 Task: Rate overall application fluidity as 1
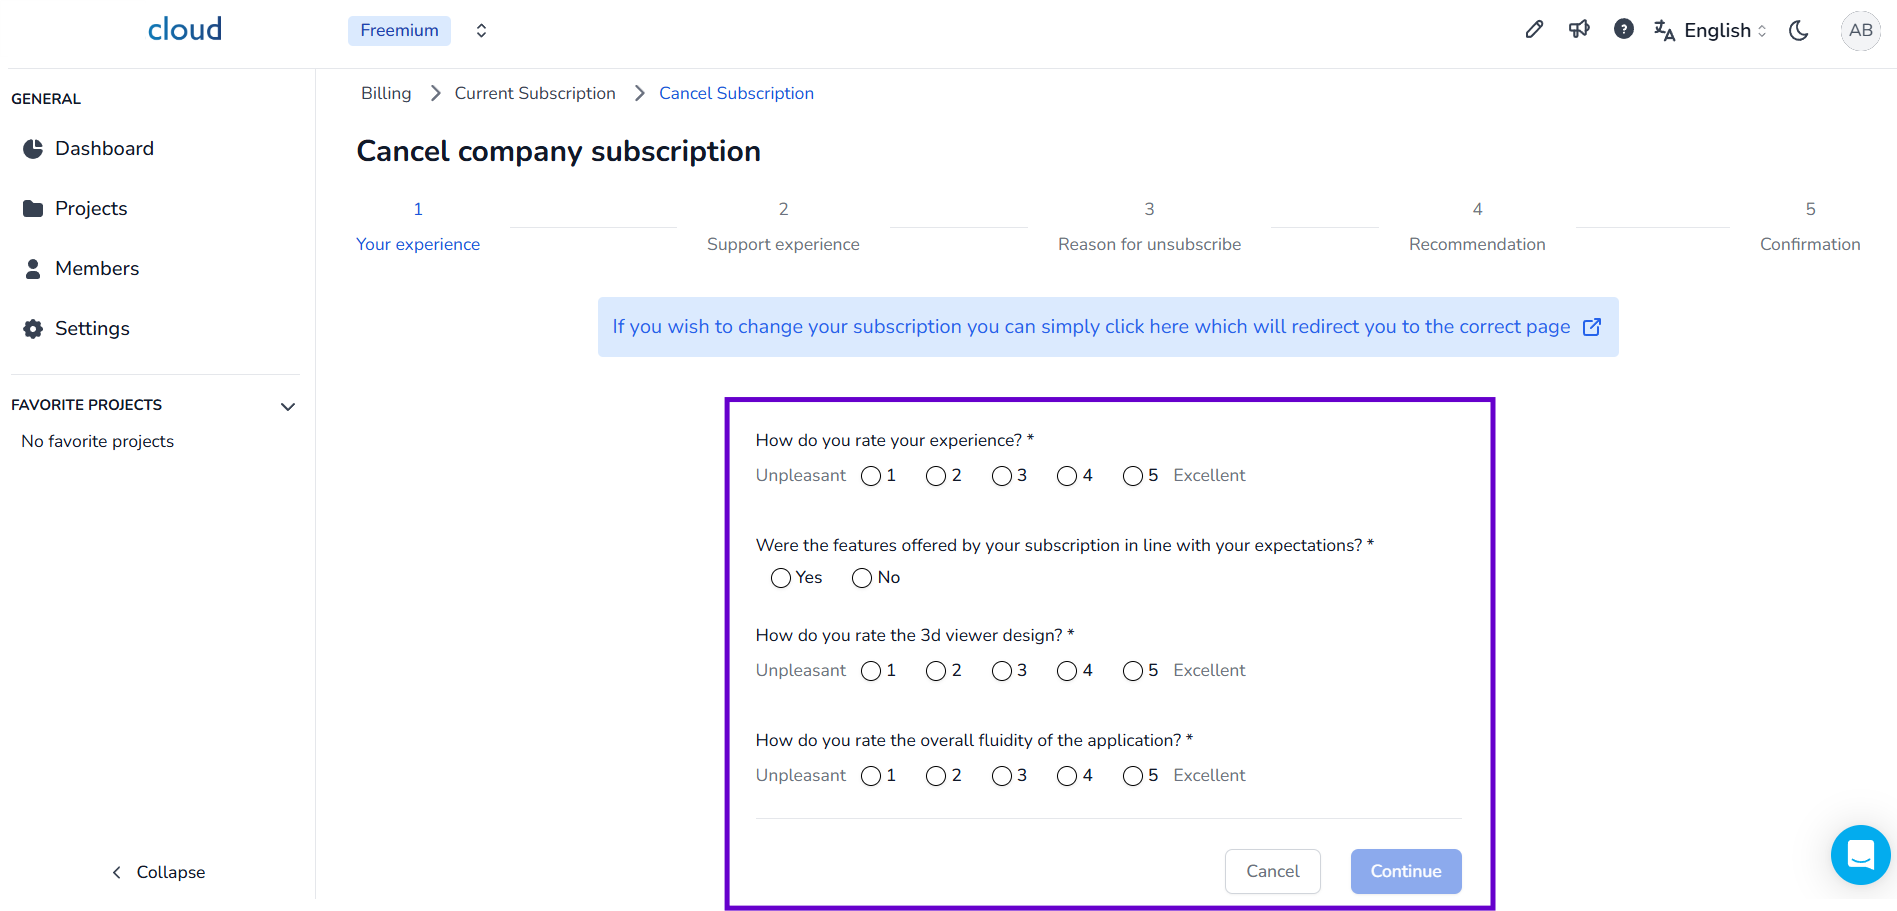point(871,776)
